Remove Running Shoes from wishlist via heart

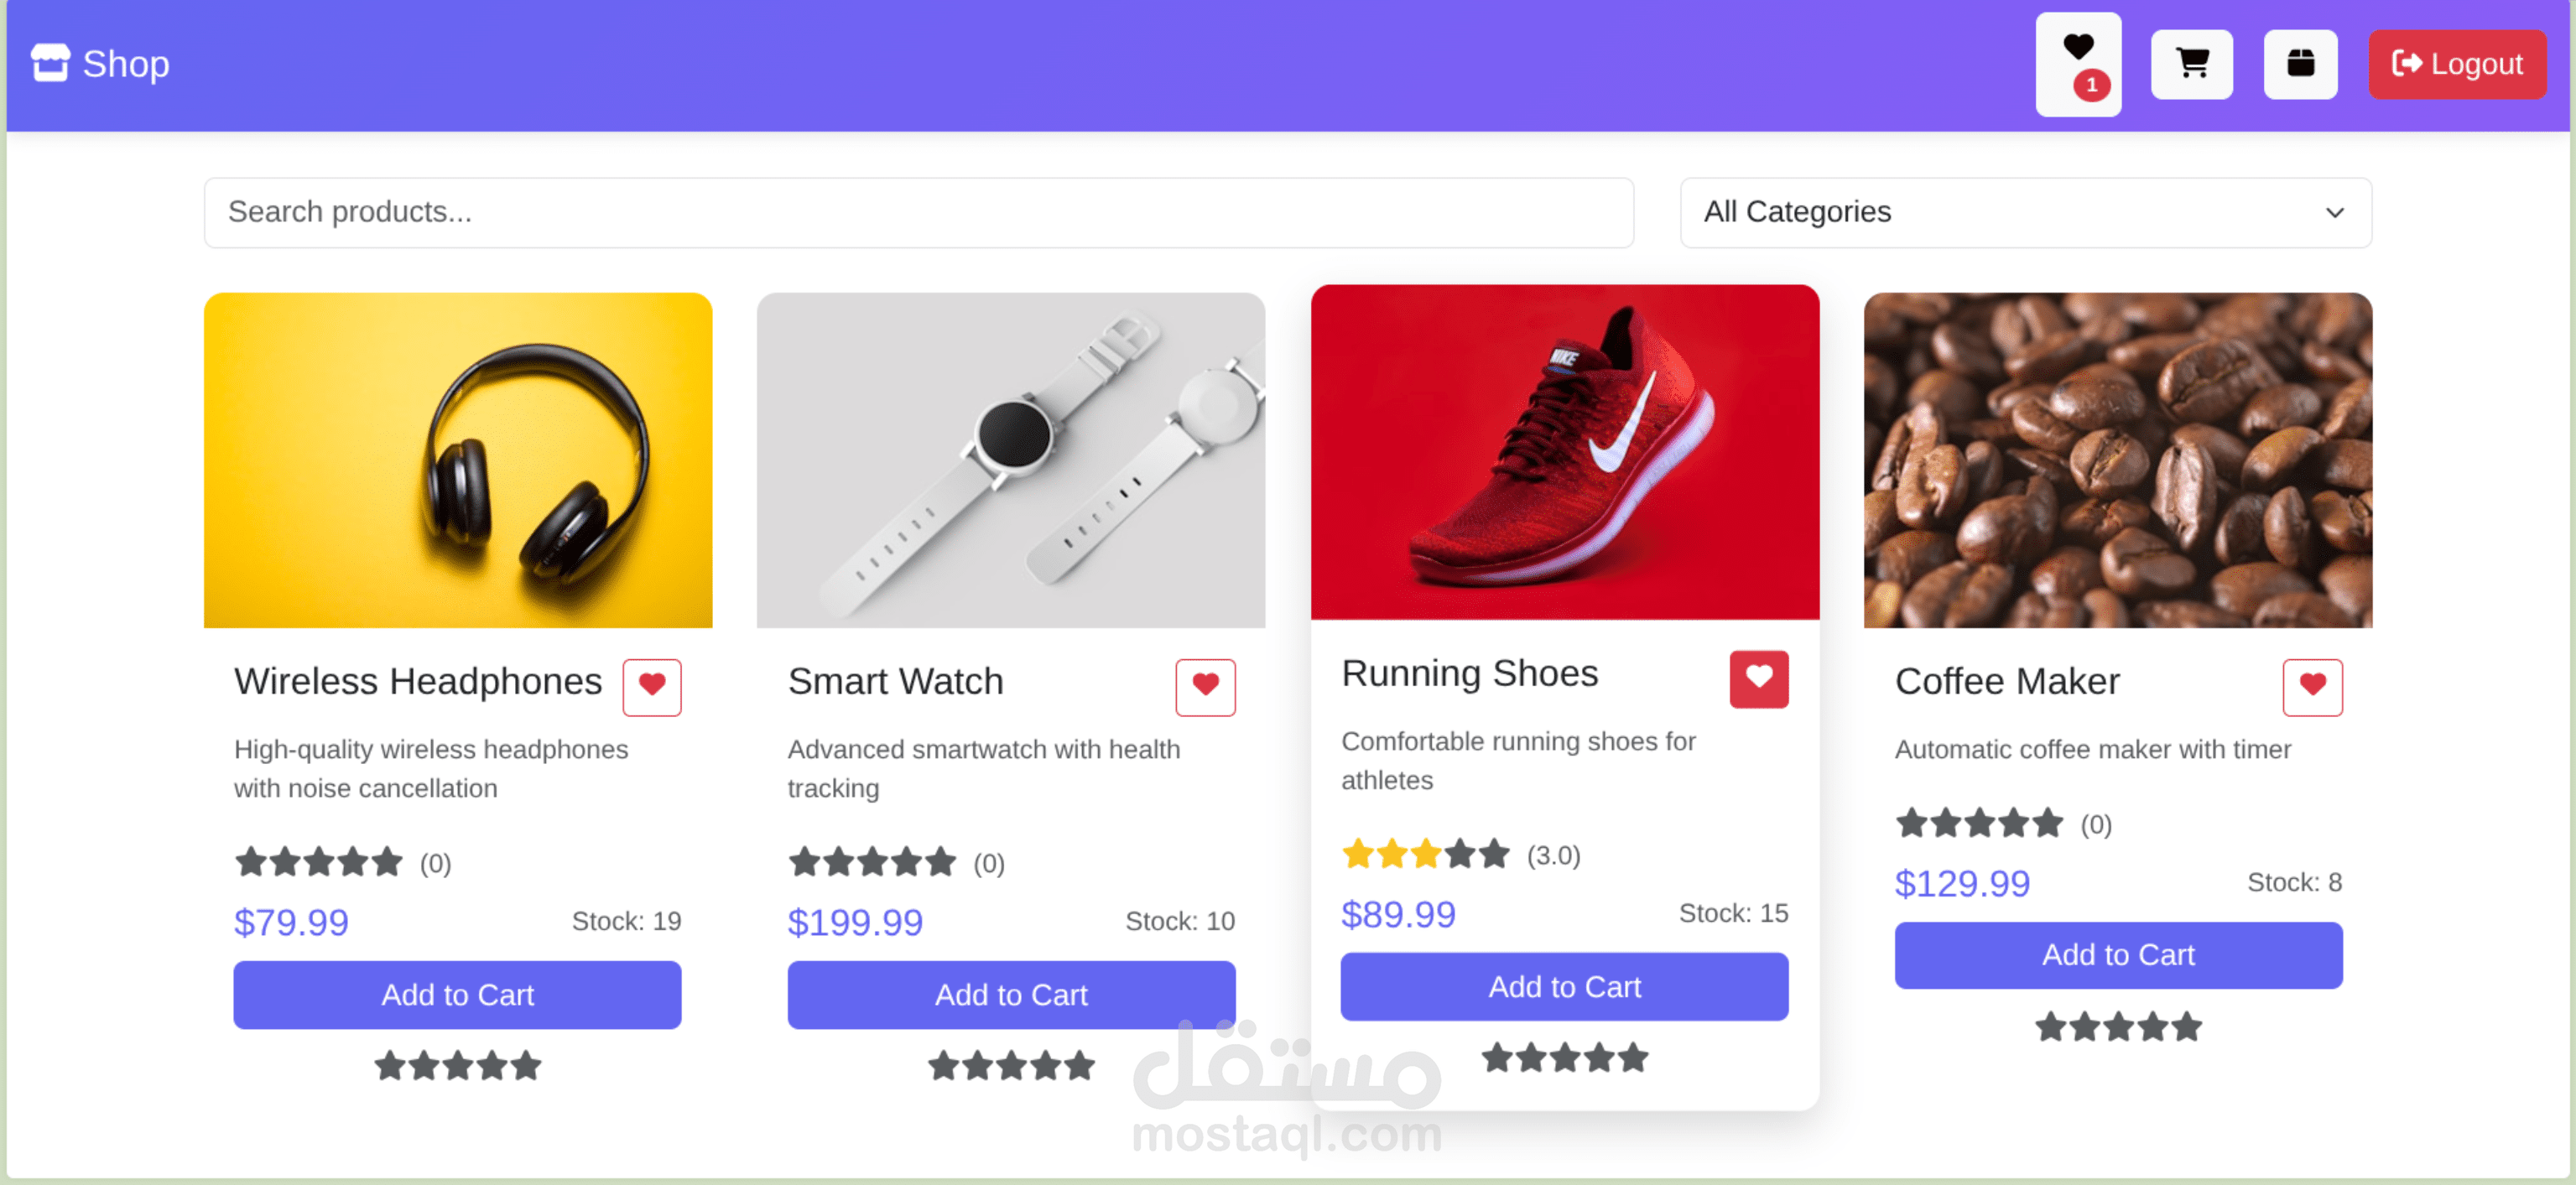[x=1759, y=678]
